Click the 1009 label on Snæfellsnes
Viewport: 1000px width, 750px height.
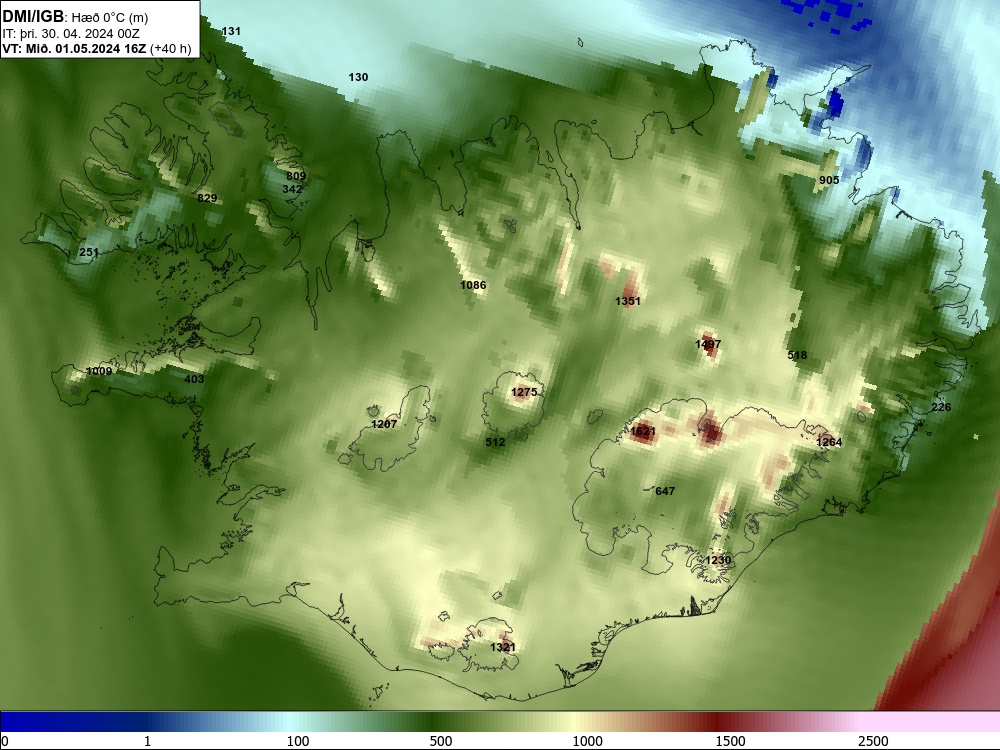[x=99, y=371]
